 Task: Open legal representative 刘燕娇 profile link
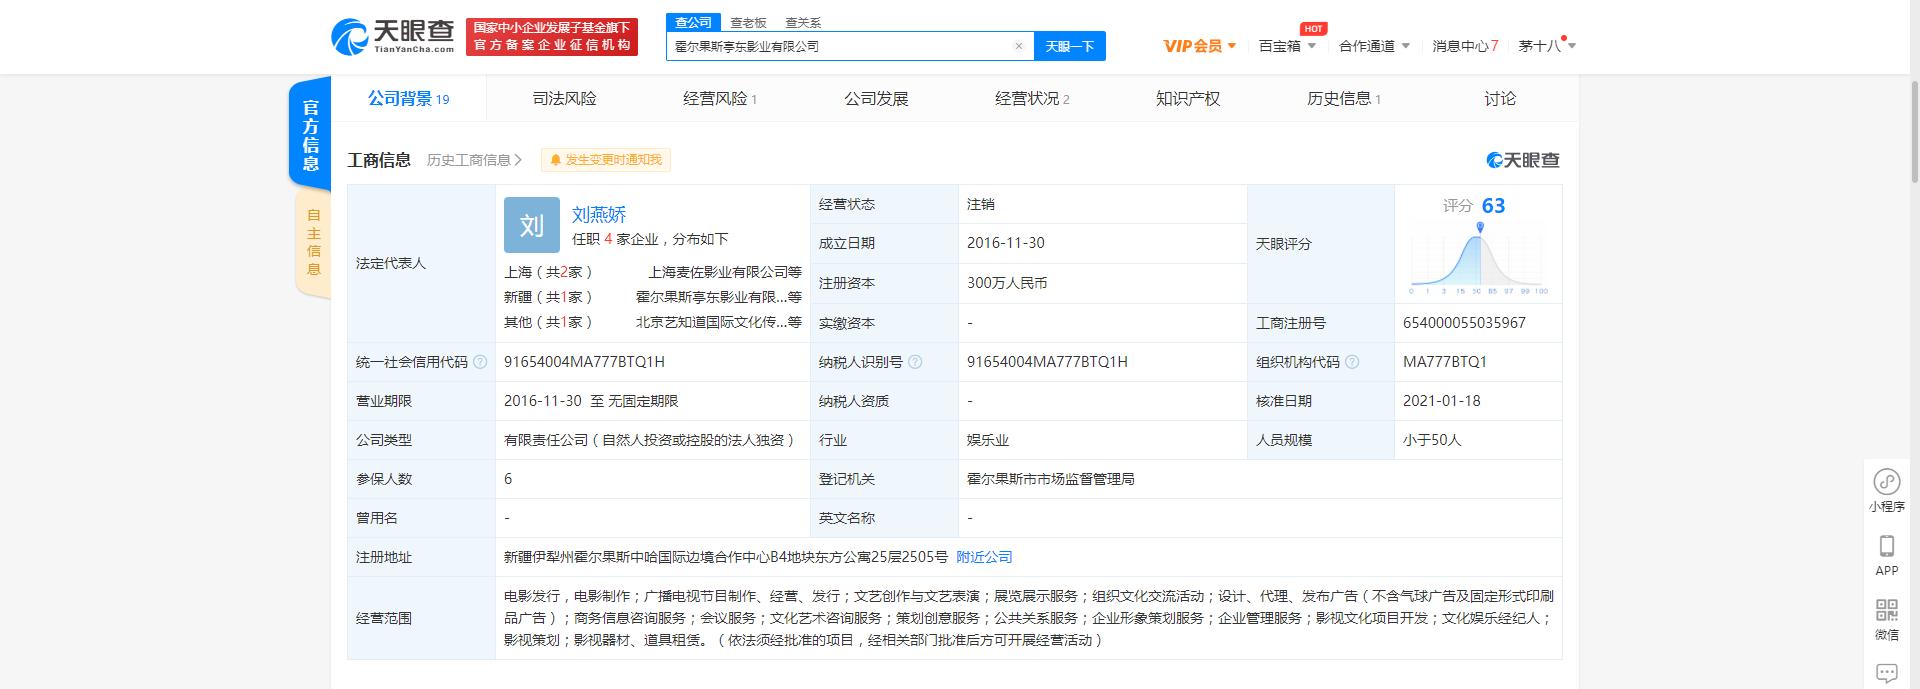pyautogui.click(x=599, y=214)
